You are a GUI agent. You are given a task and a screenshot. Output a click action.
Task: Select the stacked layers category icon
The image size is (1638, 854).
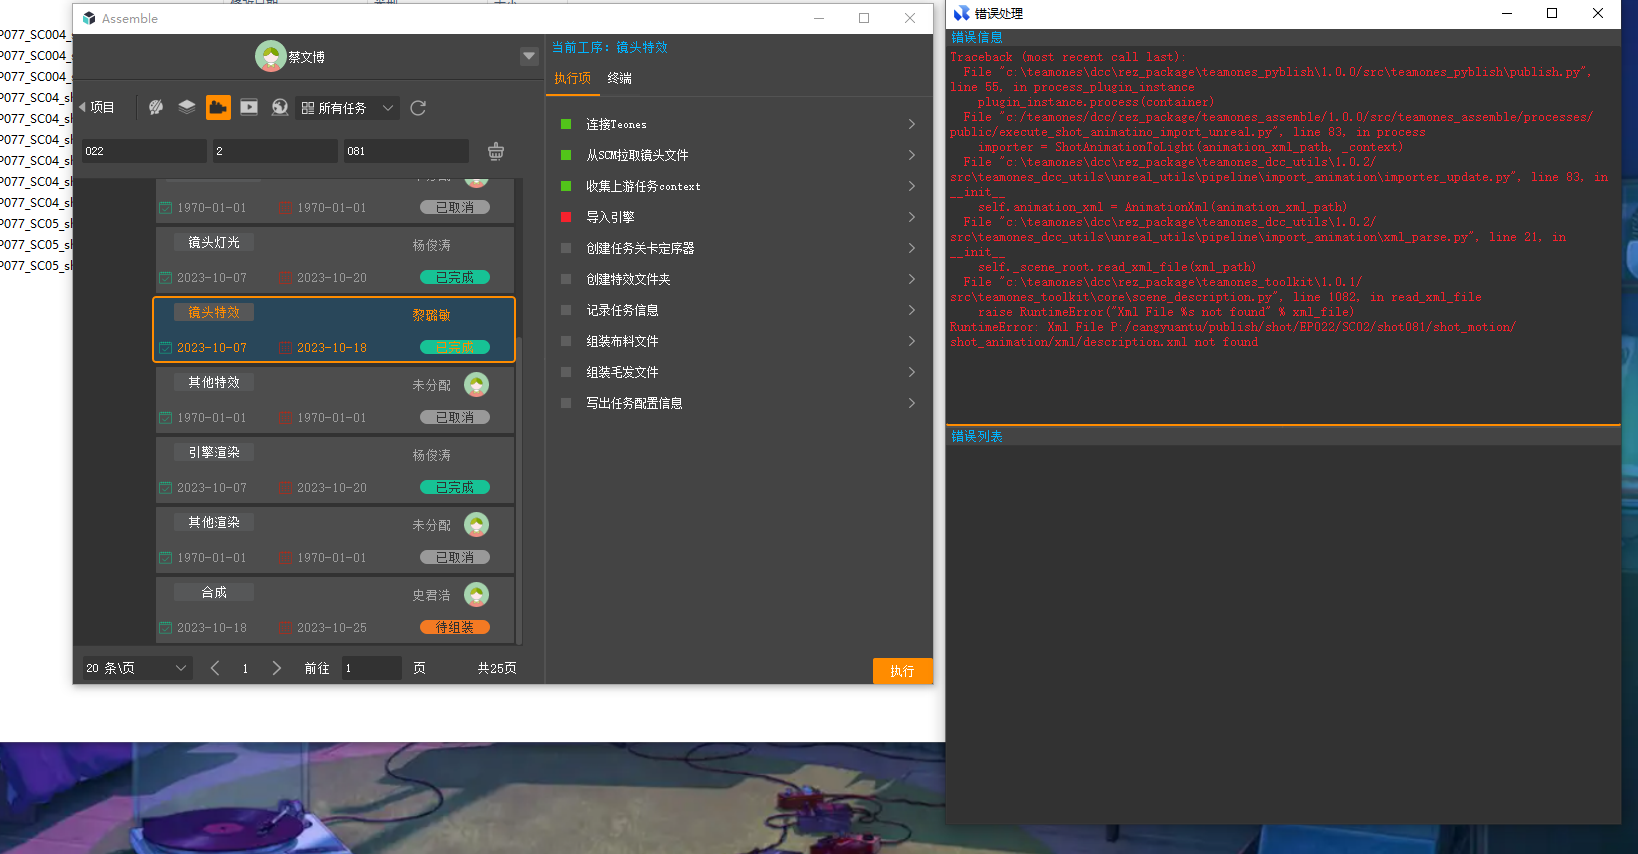187,107
